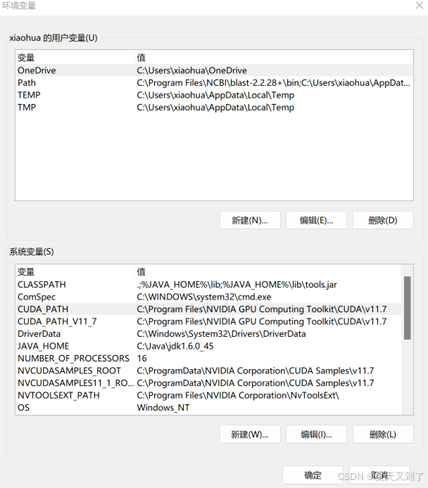428x488 pixels.
Task: Click the C:\WINDOWS\system32\cmd.exe value
Action: tap(204, 297)
